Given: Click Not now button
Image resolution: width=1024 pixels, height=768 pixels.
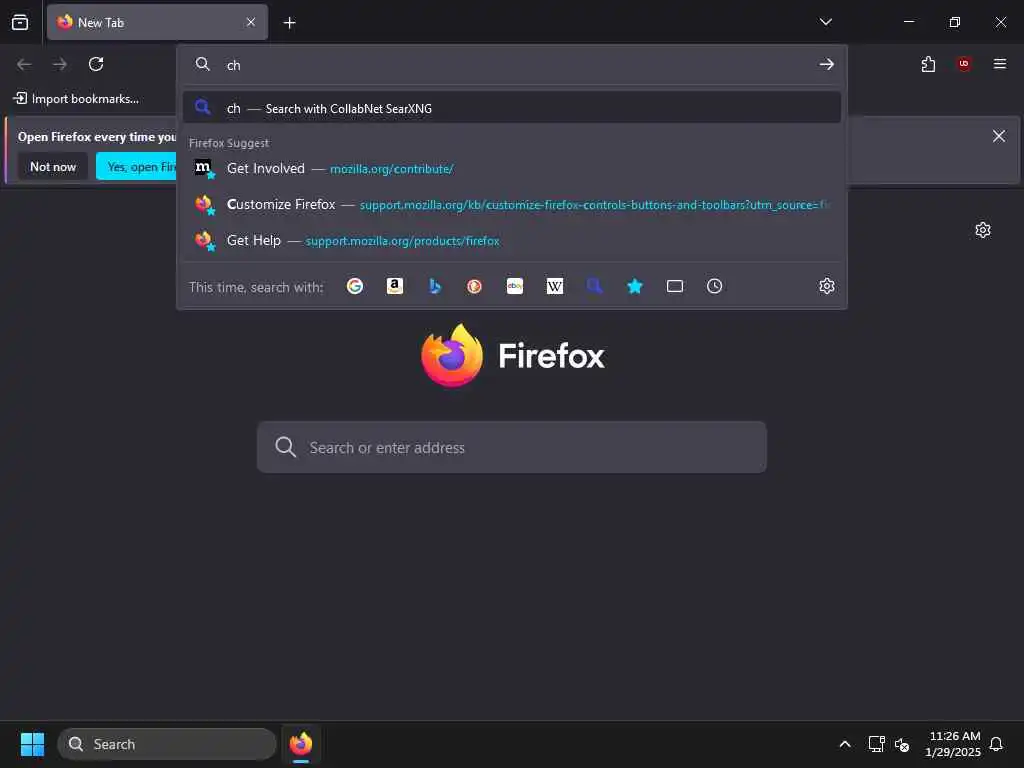Looking at the screenshot, I should point(53,167).
